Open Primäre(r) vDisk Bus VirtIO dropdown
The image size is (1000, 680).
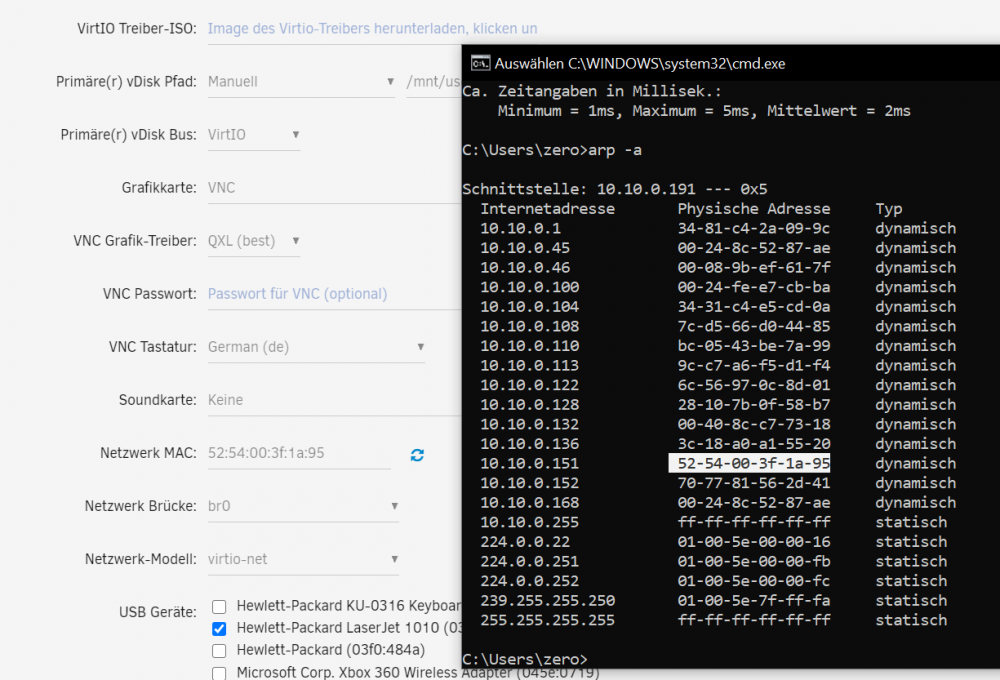point(254,135)
